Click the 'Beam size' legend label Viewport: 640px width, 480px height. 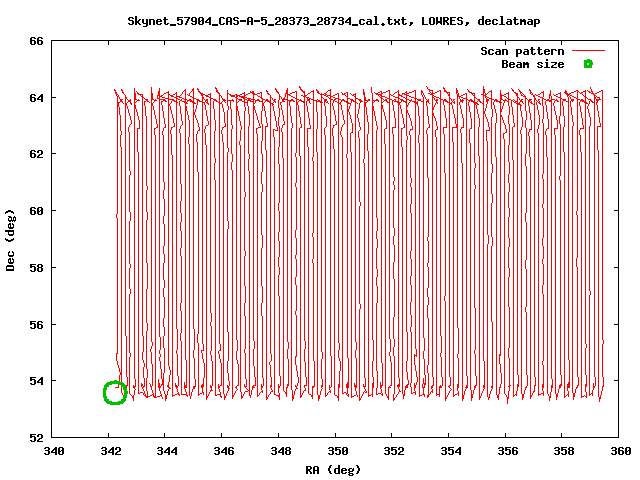[533, 64]
